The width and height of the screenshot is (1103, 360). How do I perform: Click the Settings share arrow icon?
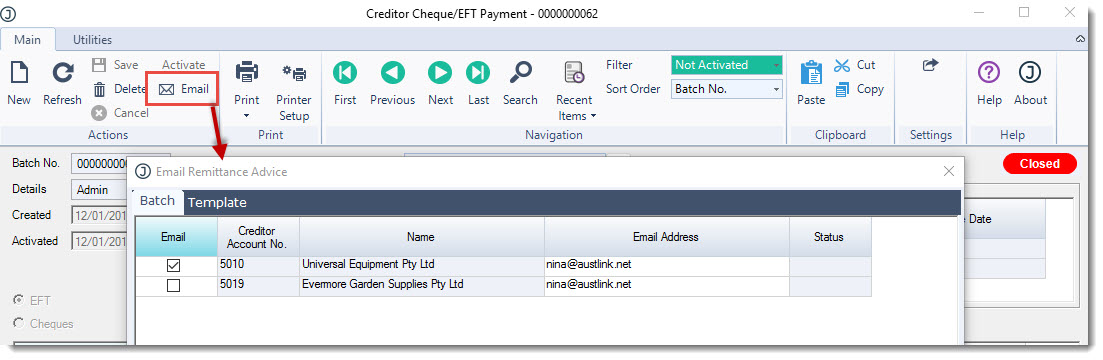930,65
